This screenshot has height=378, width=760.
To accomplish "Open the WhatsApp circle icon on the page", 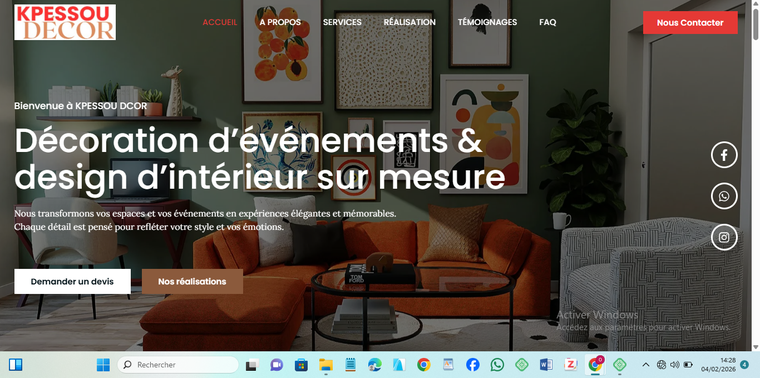I will 724,196.
